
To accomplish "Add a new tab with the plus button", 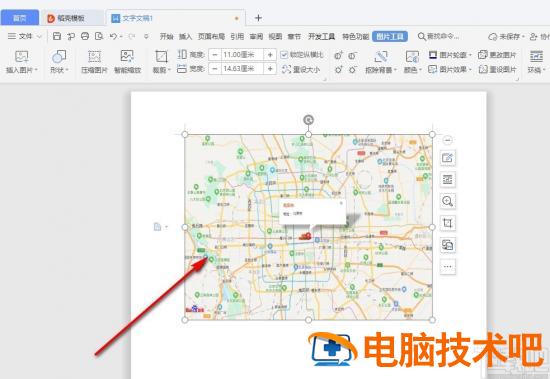I will [x=258, y=18].
